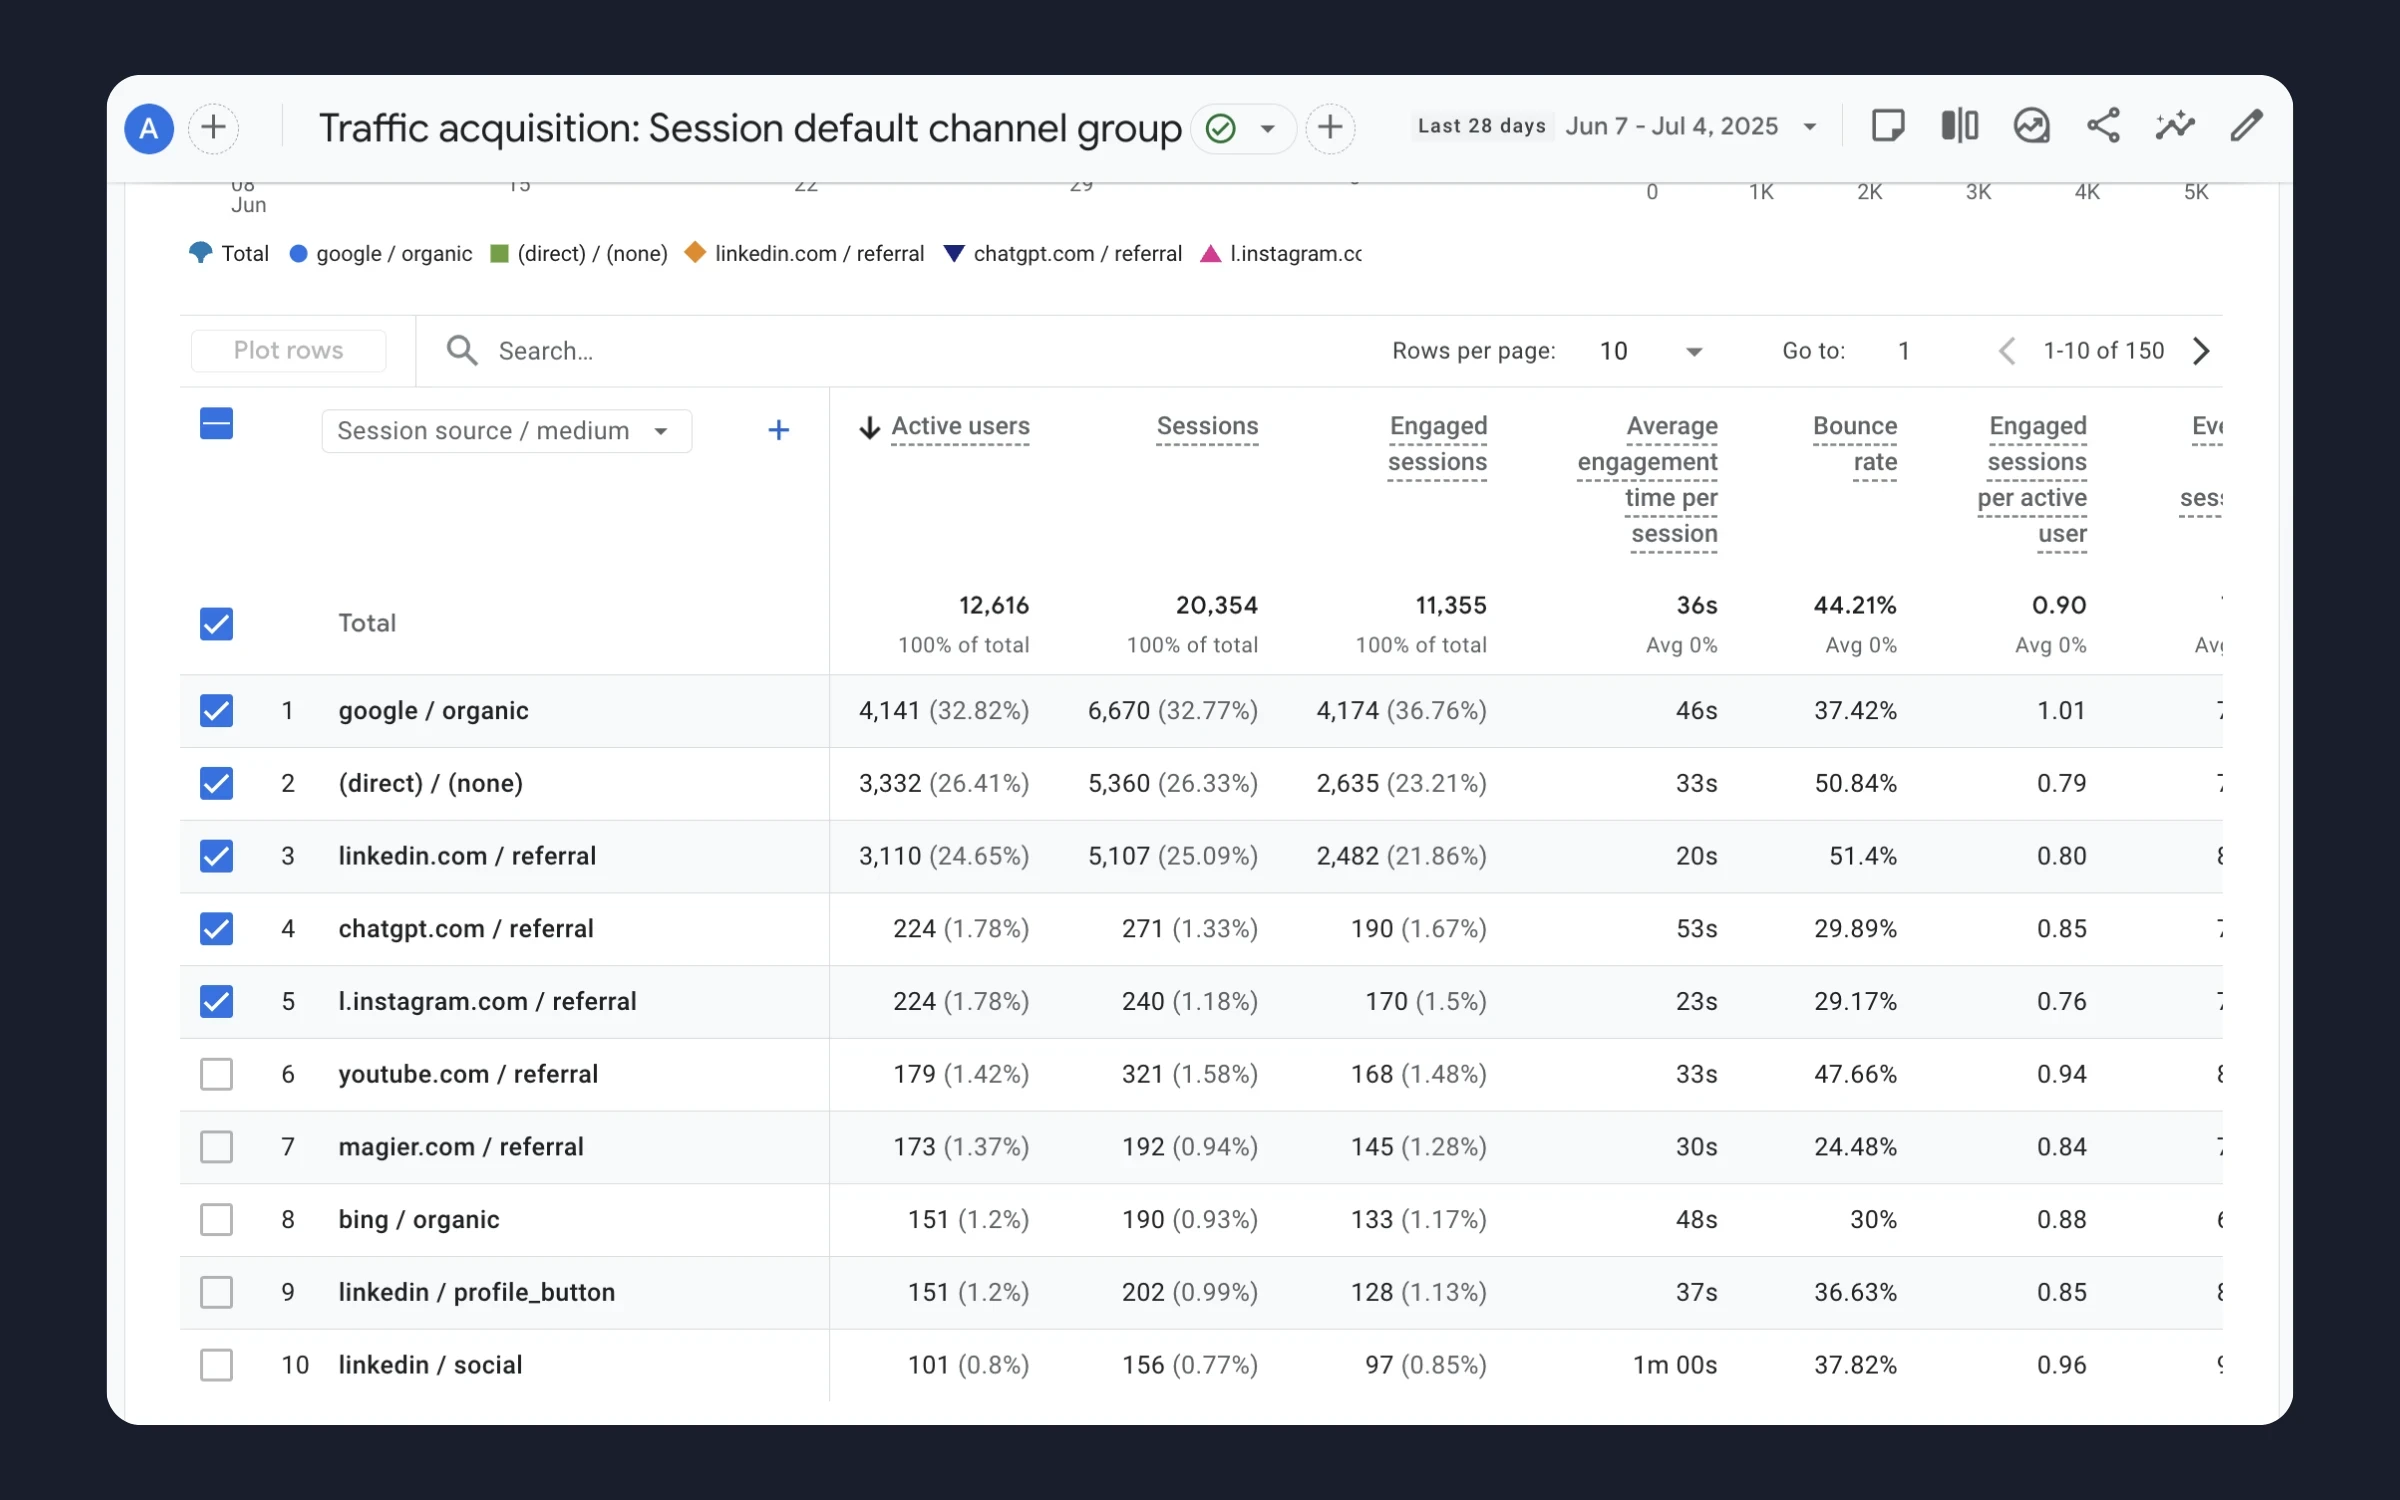Open the Session source / medium dimension dropdown
Image resolution: width=2400 pixels, height=1500 pixels.
point(505,430)
